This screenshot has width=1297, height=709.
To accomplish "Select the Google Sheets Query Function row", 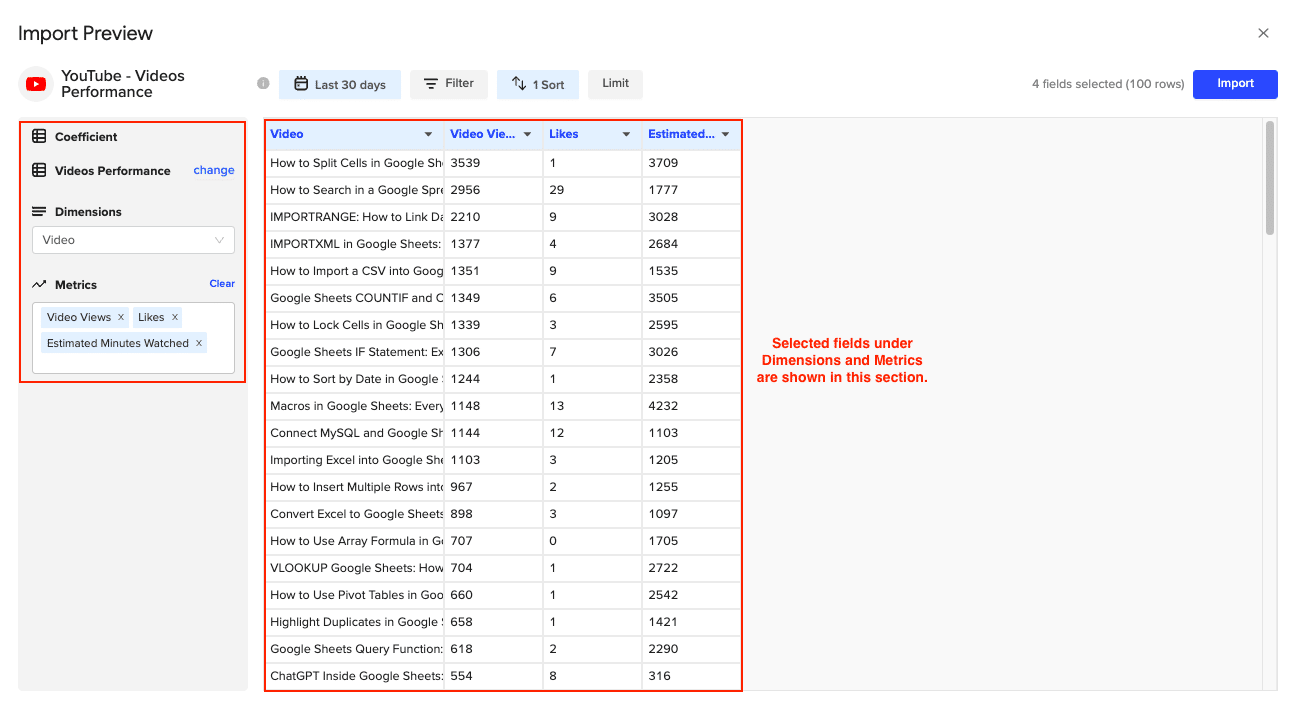I will pyautogui.click(x=503, y=649).
